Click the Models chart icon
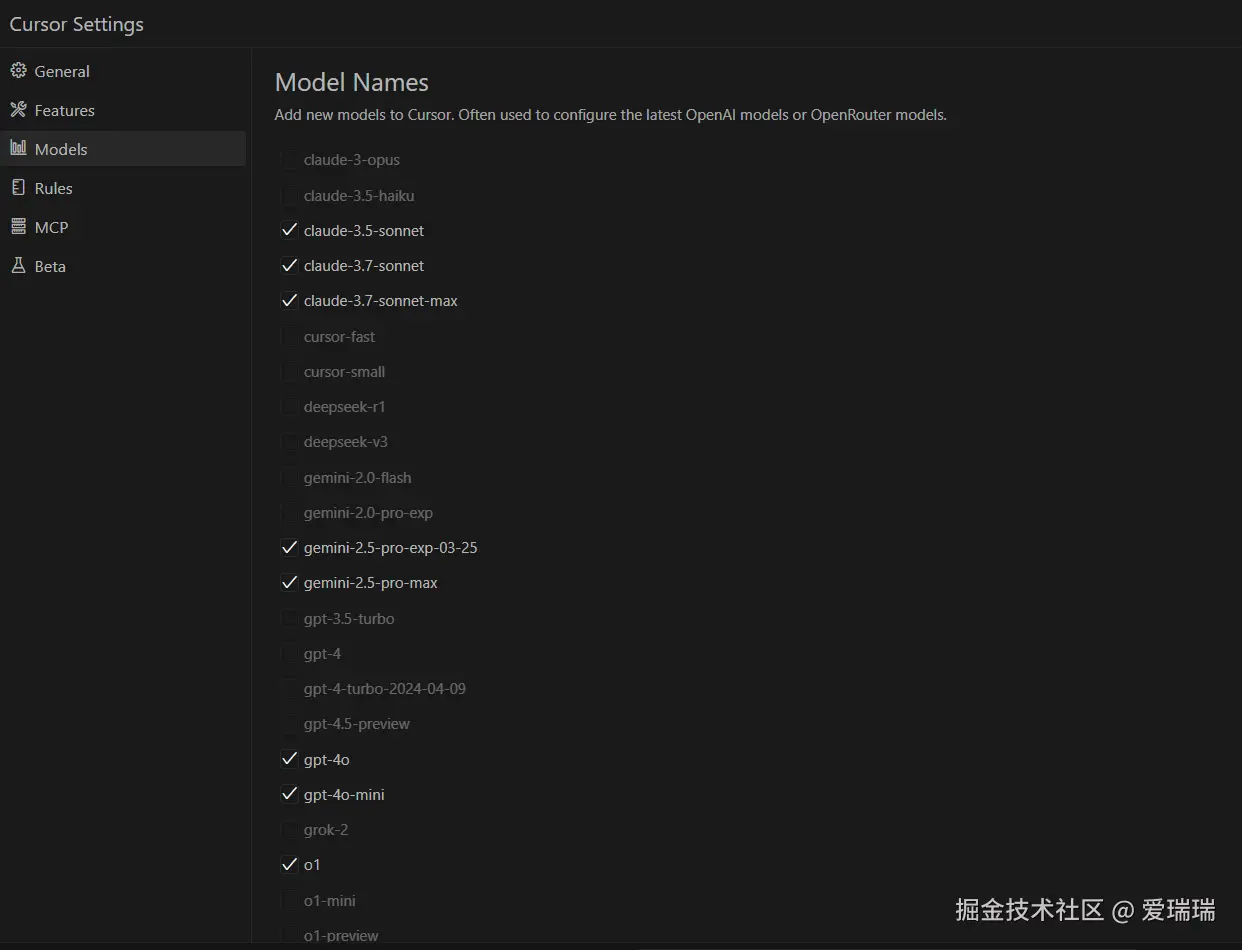 18,149
